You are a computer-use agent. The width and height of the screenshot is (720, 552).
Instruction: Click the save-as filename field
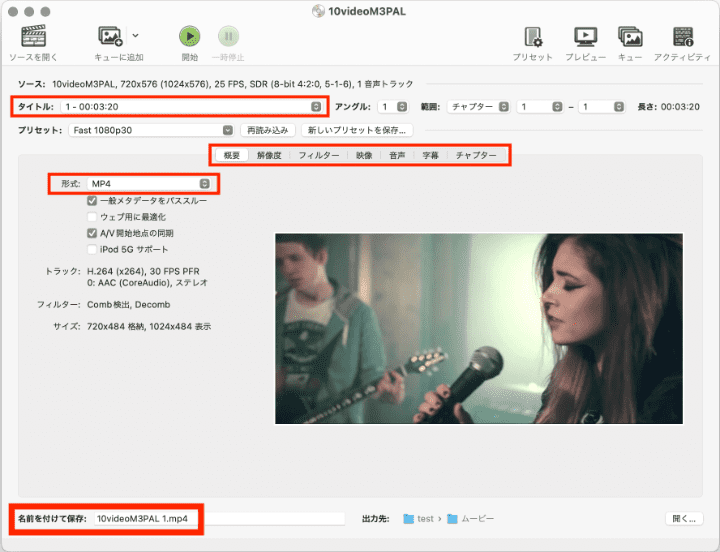(x=219, y=518)
